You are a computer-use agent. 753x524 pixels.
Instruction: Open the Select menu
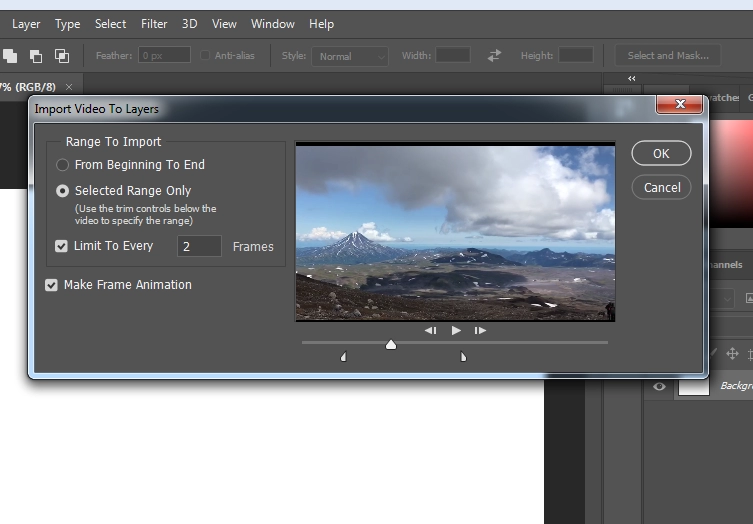(x=110, y=24)
